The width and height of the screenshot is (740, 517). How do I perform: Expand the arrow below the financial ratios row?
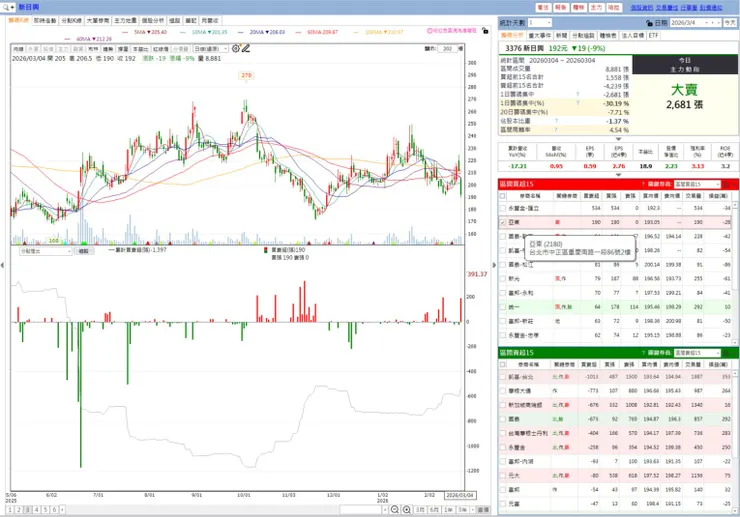[x=618, y=175]
